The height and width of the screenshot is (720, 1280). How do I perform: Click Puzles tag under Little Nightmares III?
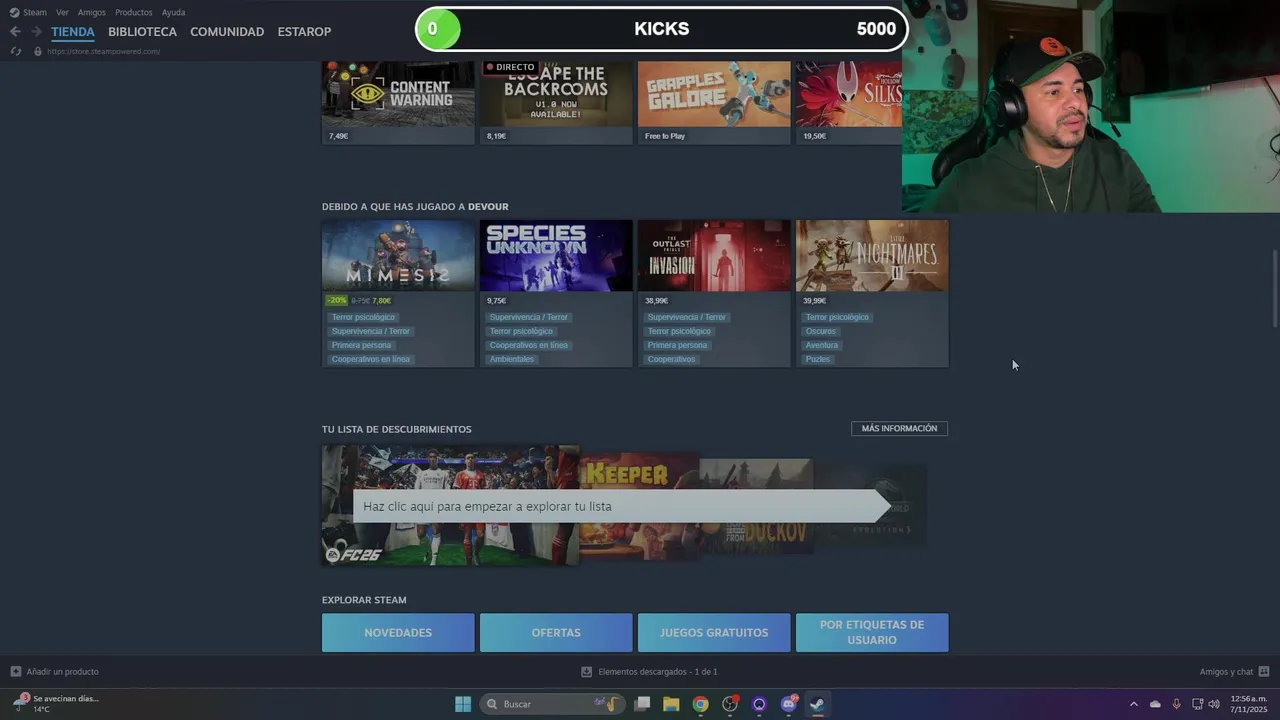click(x=818, y=359)
